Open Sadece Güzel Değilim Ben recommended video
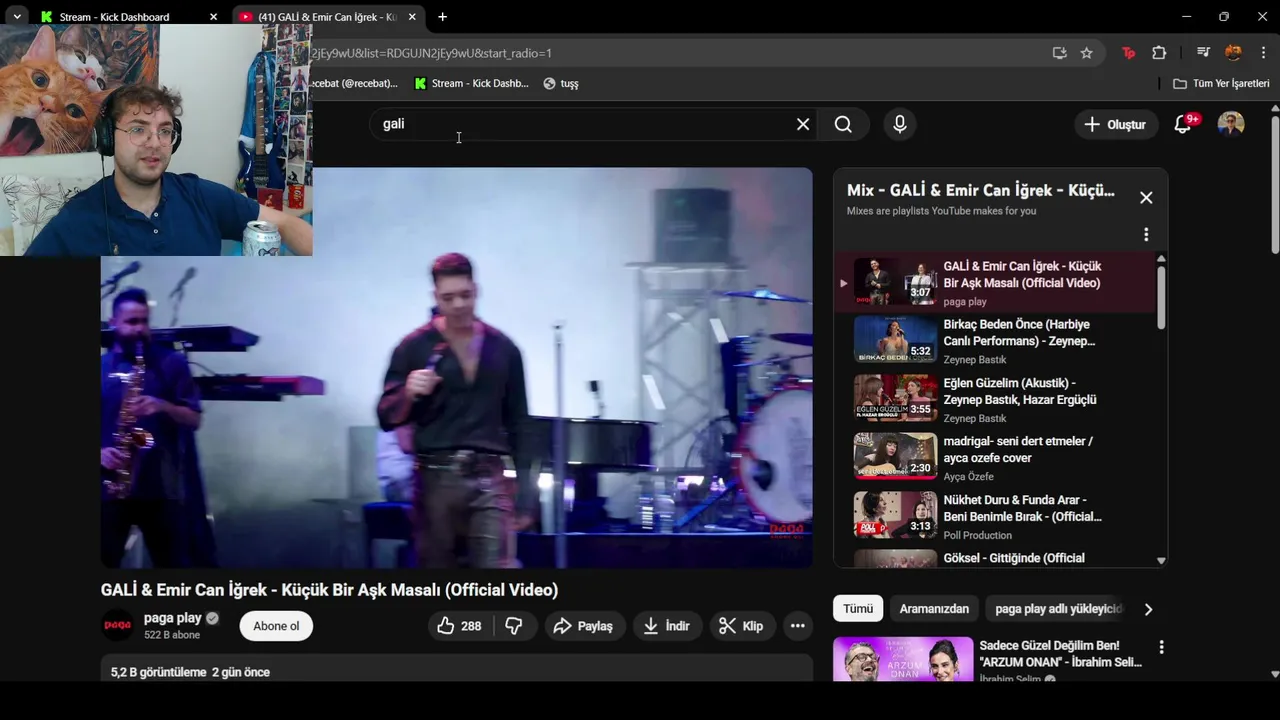 tap(1060, 654)
